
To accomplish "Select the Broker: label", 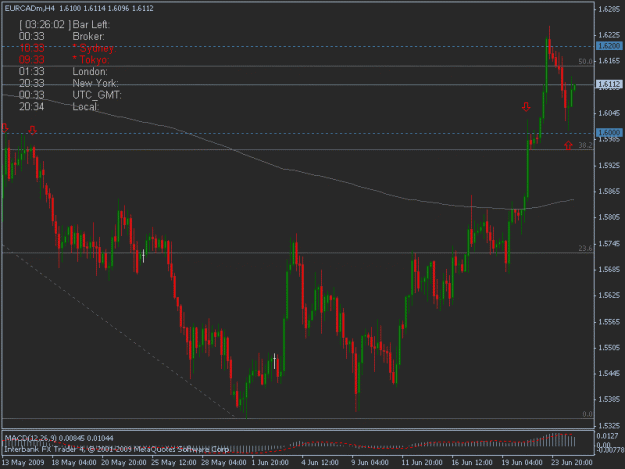I will pyautogui.click(x=88, y=36).
